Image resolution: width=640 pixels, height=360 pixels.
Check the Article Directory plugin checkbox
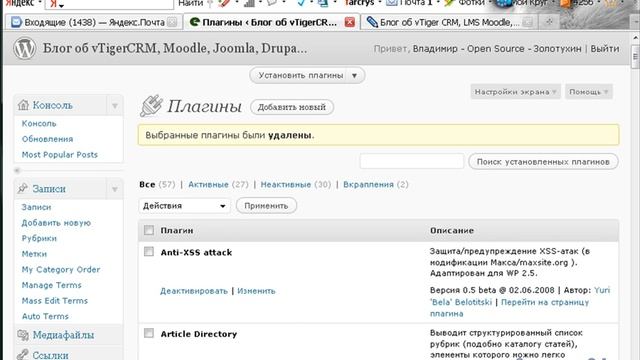tap(149, 333)
